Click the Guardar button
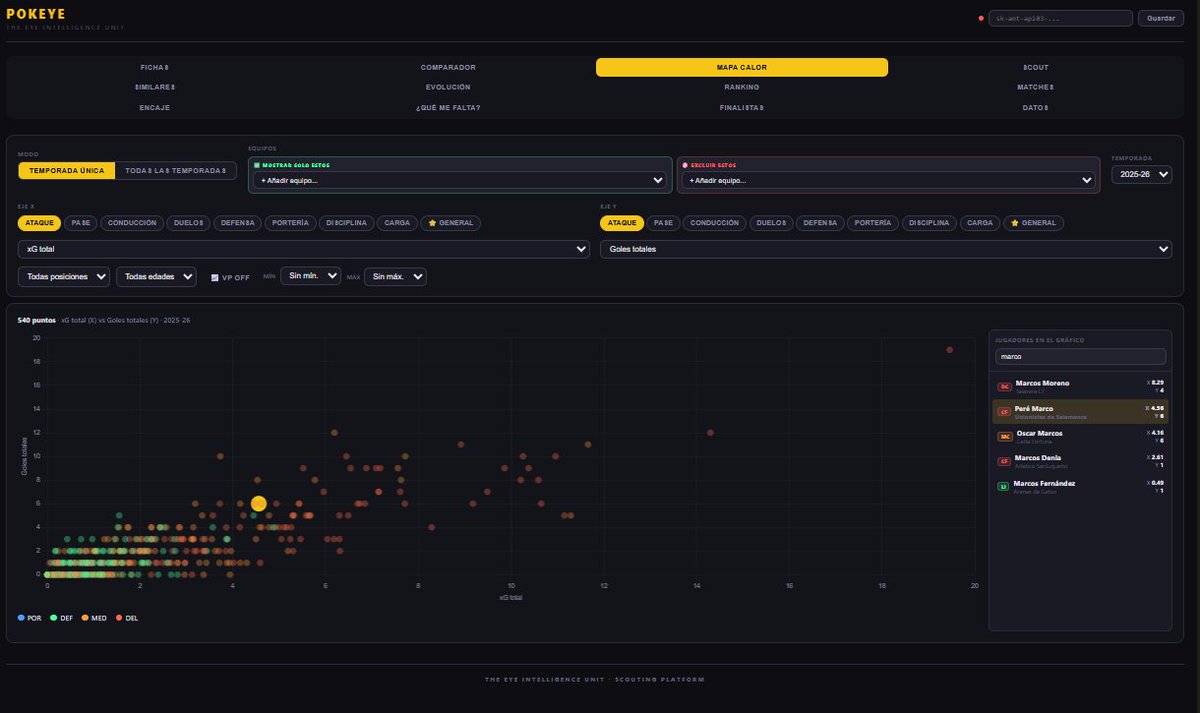 (1161, 18)
